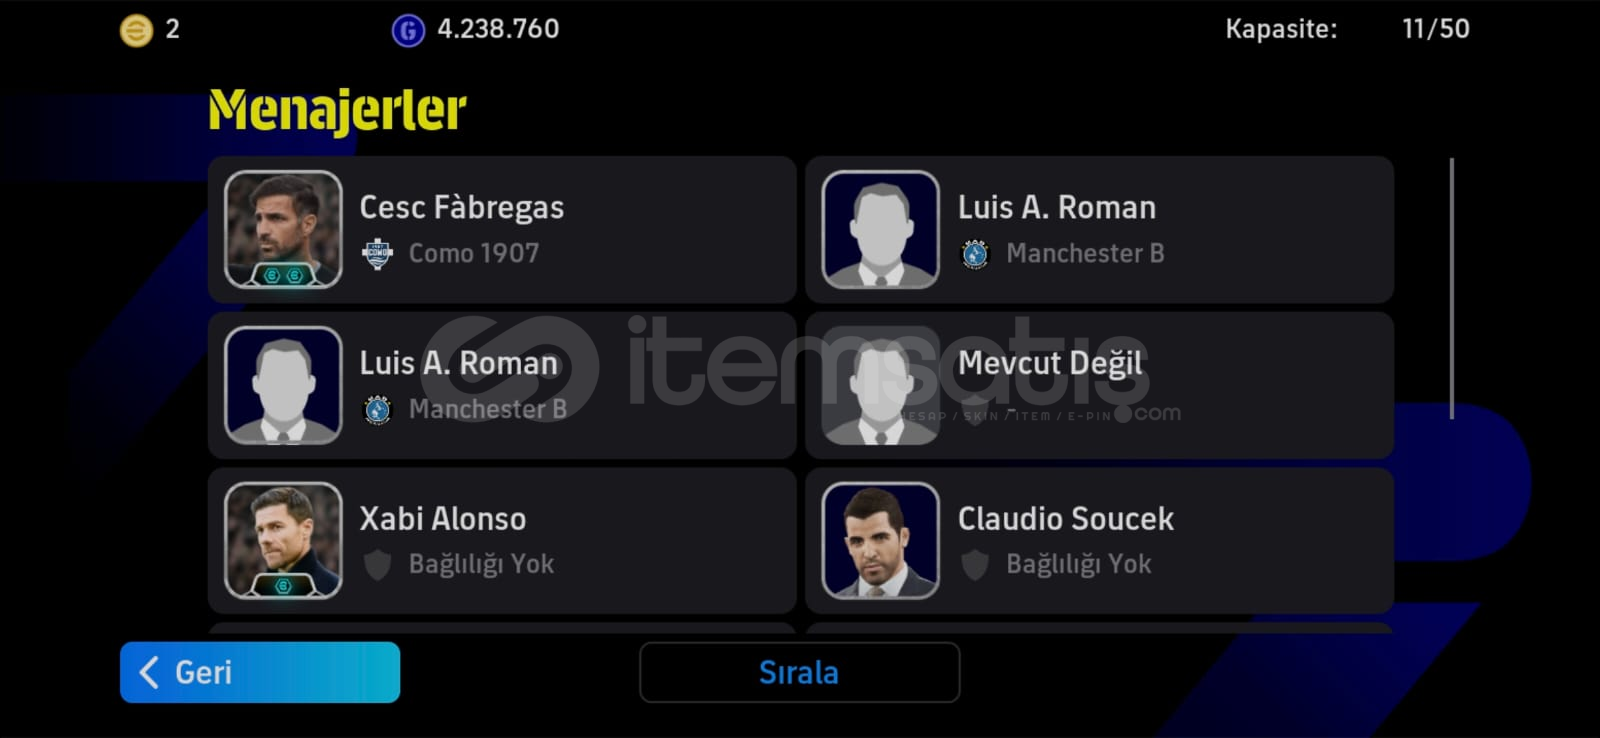Click the gold eFootball coin icon
This screenshot has height=738, width=1600.
click(136, 30)
